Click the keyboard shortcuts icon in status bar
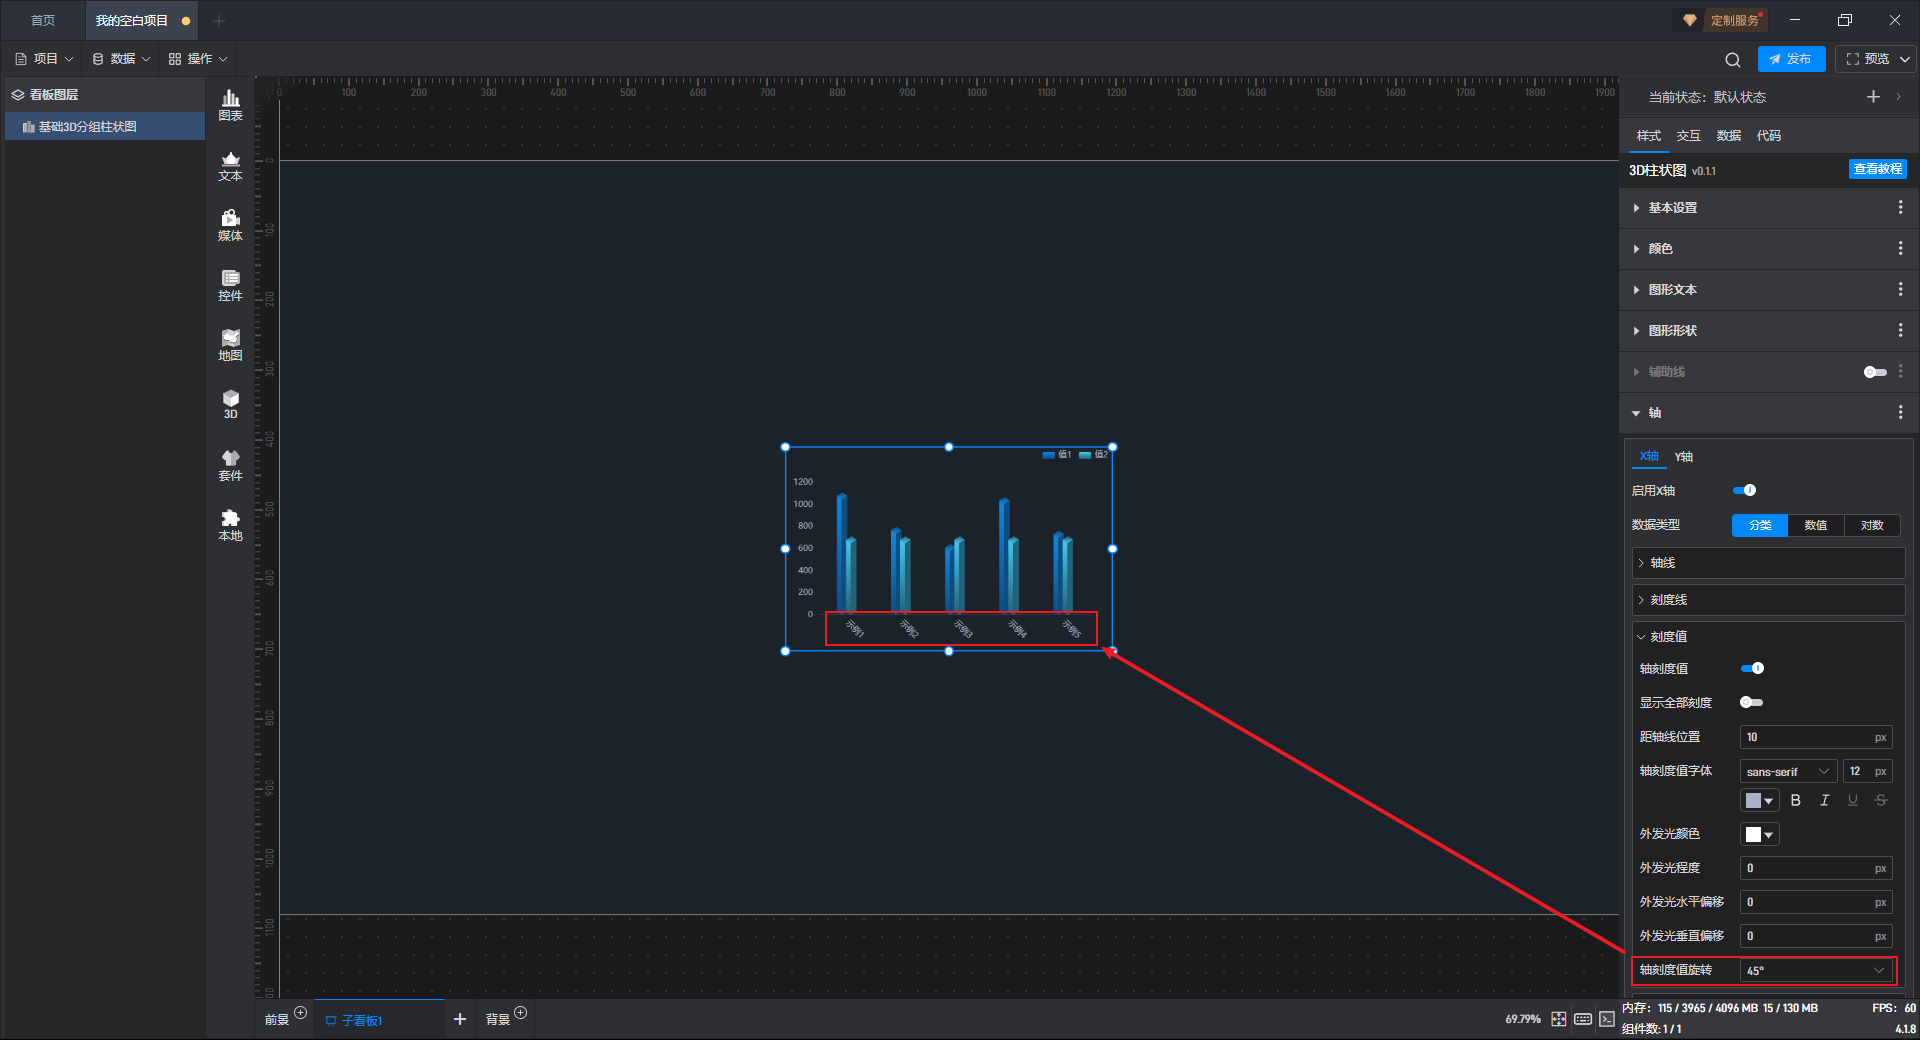 point(1583,1019)
